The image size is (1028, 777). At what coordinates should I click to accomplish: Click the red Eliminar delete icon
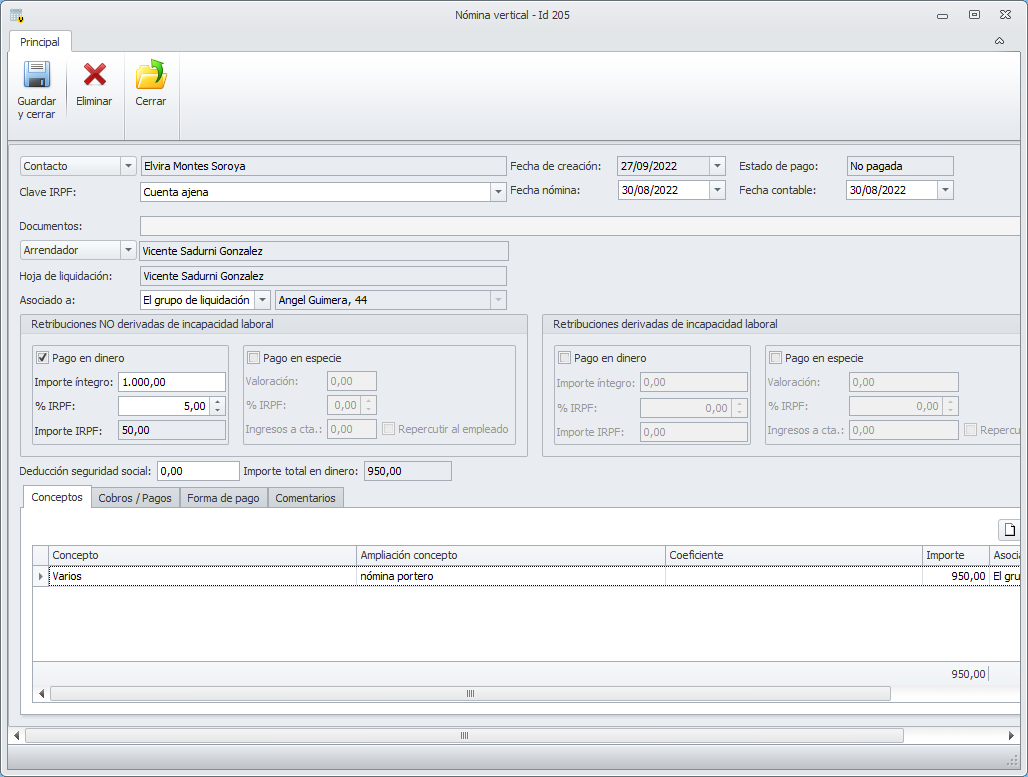tap(94, 76)
